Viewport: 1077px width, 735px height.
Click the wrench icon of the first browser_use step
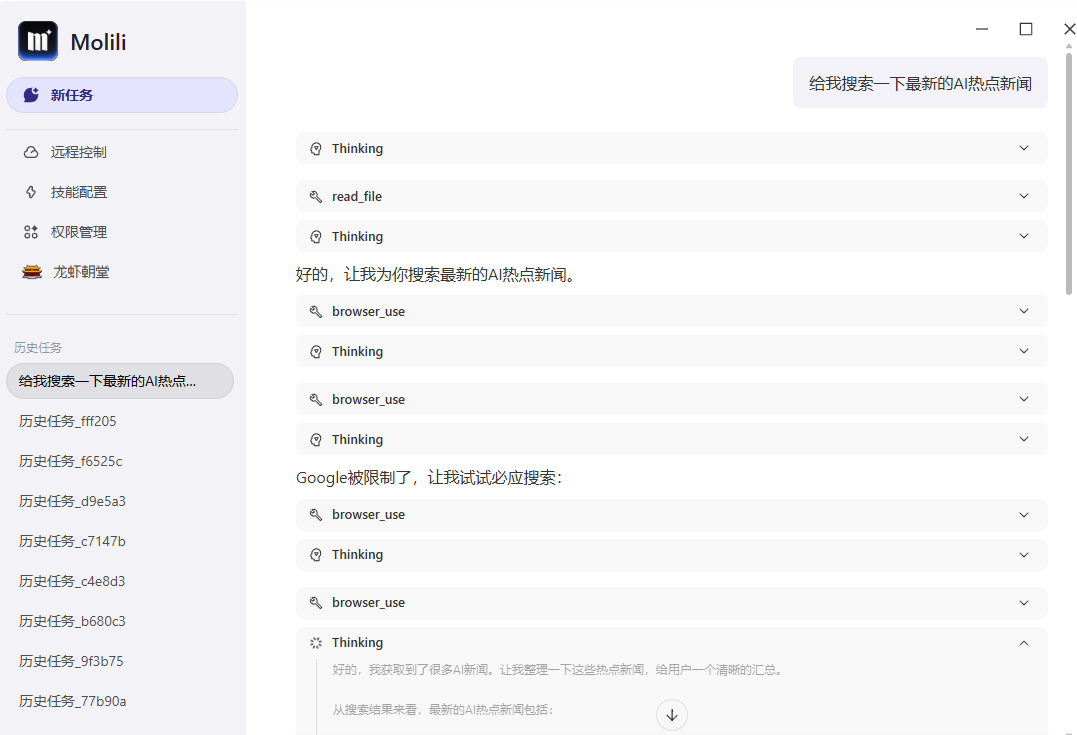point(314,311)
